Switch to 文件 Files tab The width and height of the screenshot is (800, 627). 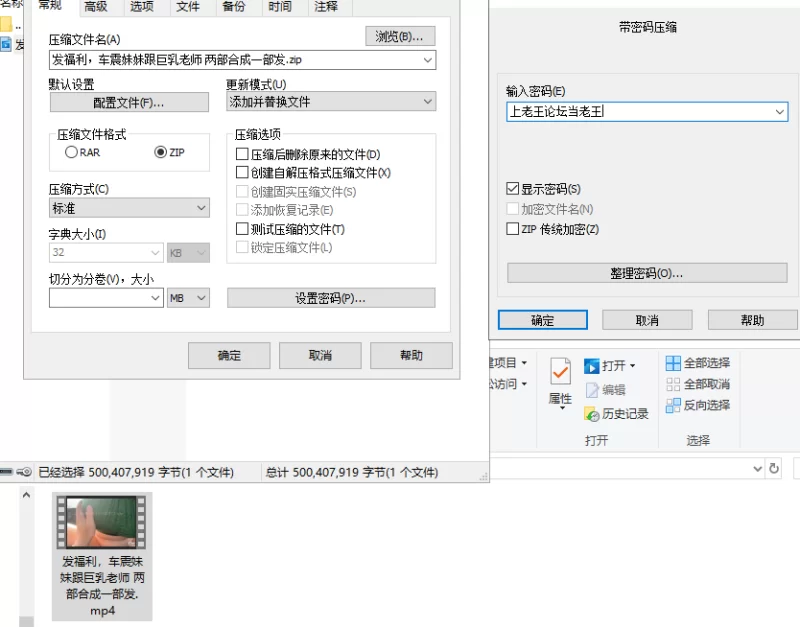tap(188, 7)
